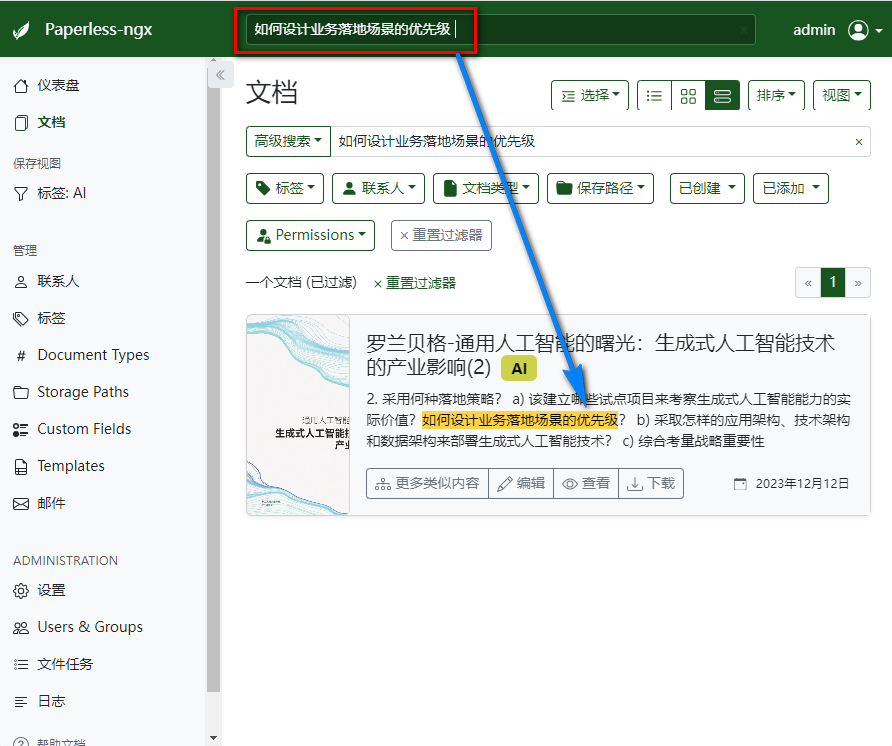Switch to small cards grid view
This screenshot has width=892, height=746.
point(688,96)
